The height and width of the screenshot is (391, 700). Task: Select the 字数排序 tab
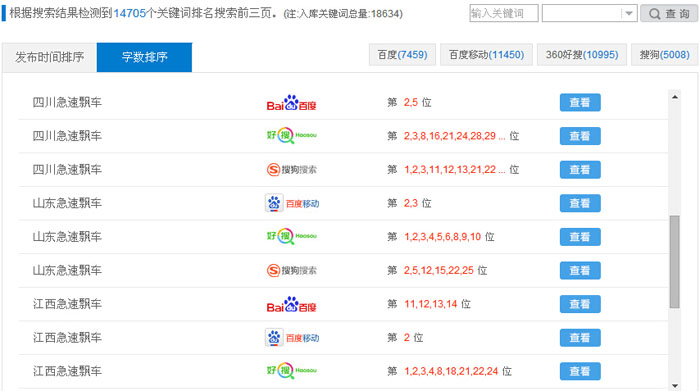pos(144,57)
